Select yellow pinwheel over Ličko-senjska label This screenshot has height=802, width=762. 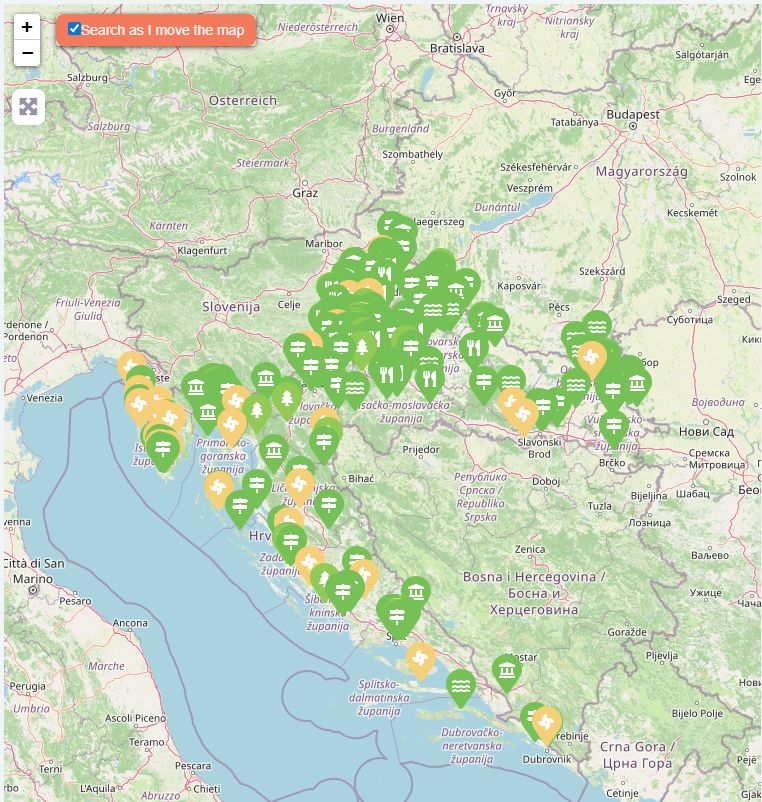point(300,486)
